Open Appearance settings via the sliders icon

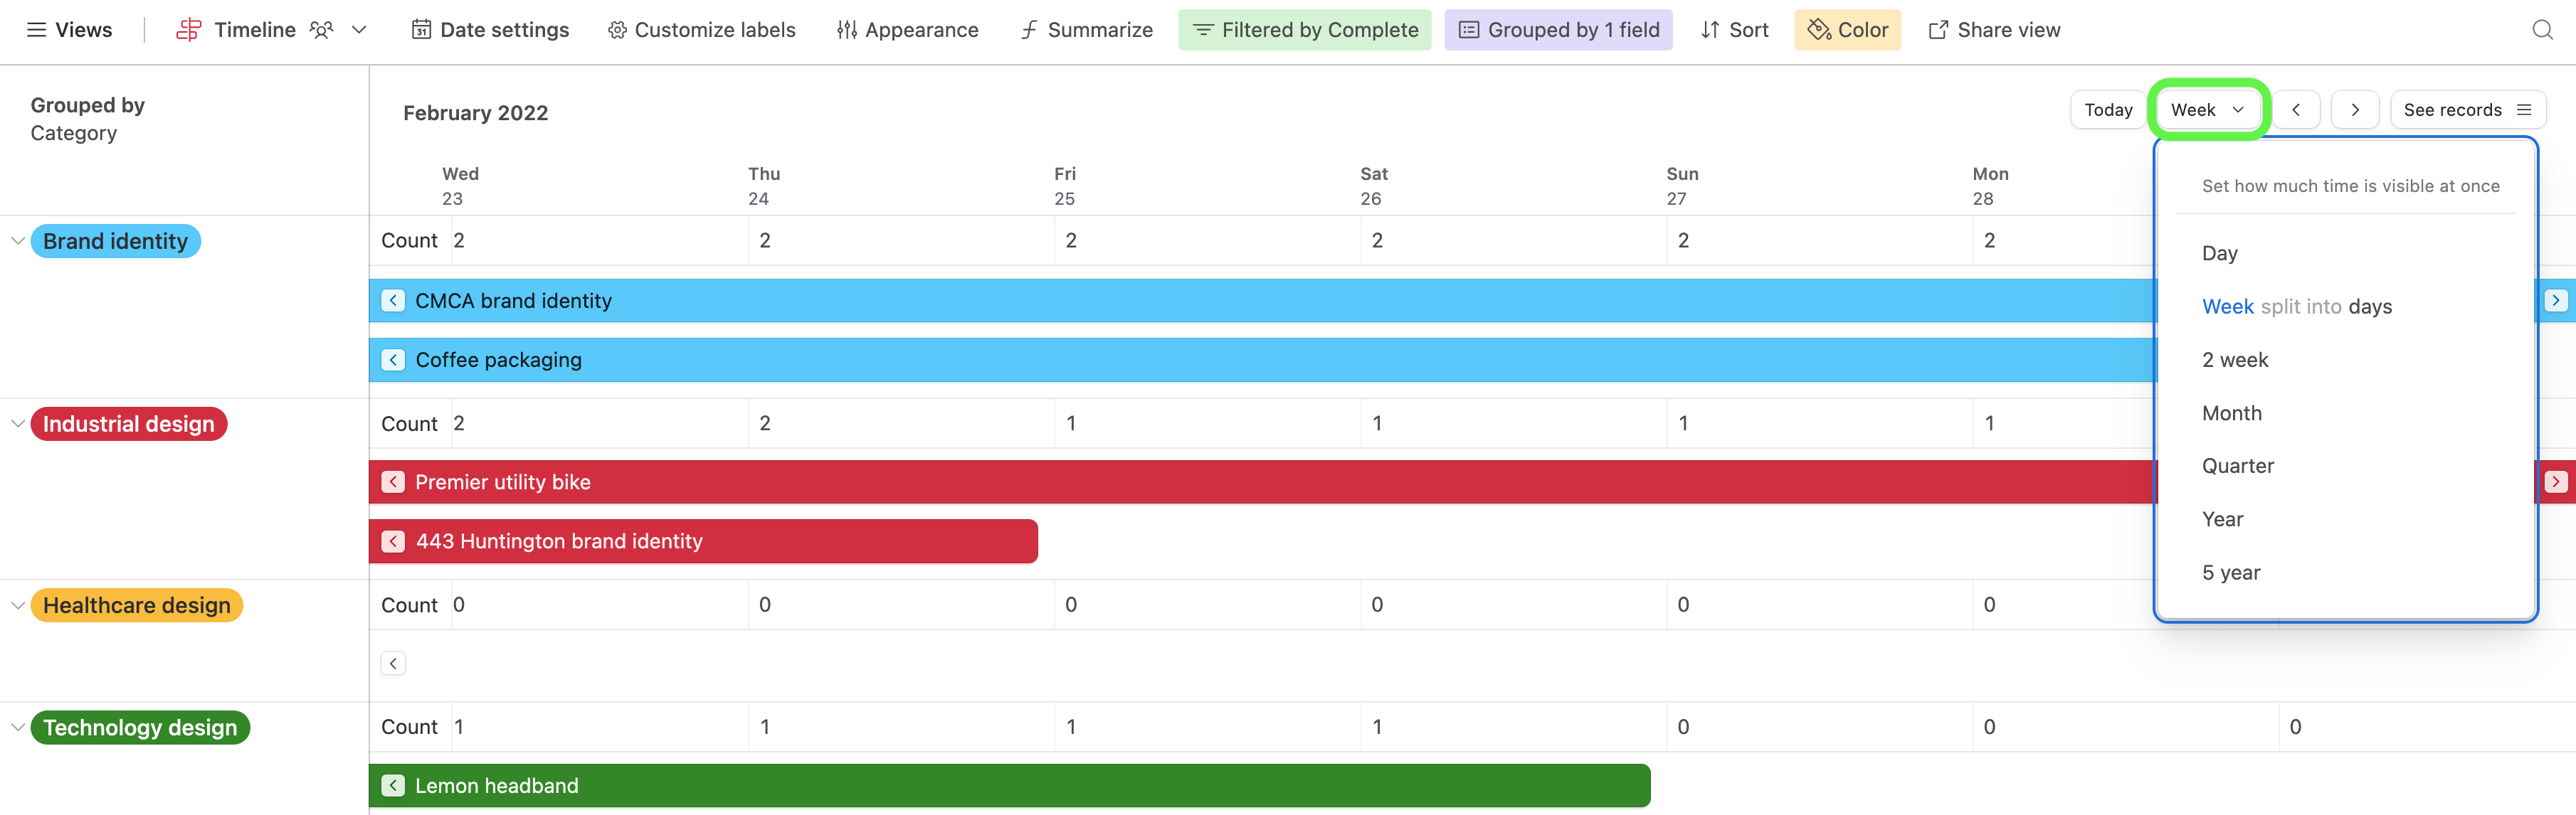tap(845, 29)
